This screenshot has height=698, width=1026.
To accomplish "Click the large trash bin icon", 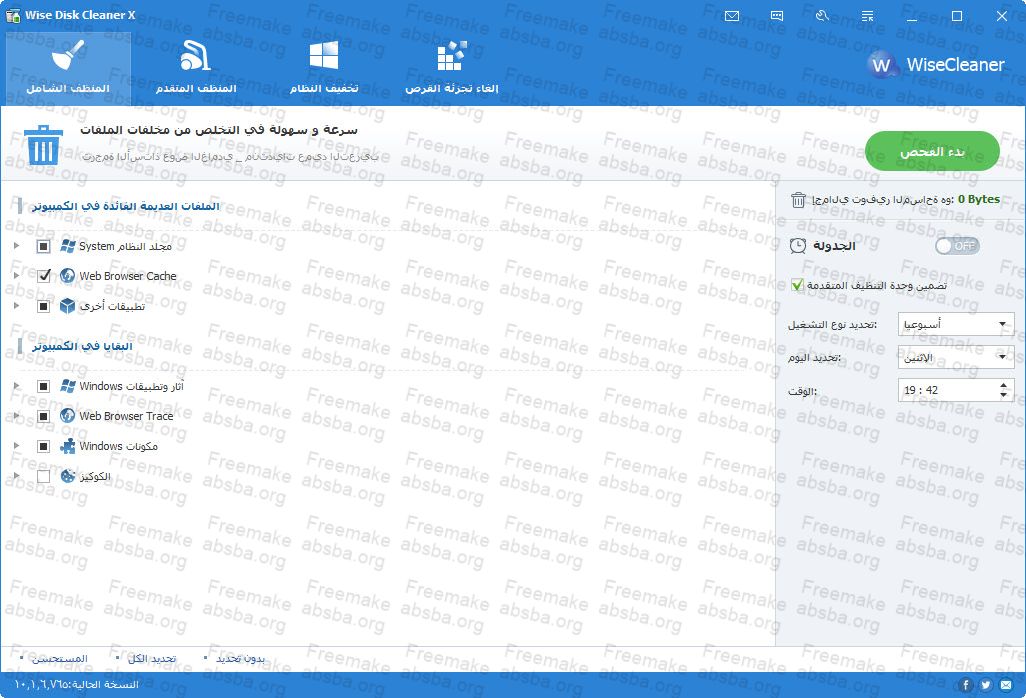I will [43, 145].
